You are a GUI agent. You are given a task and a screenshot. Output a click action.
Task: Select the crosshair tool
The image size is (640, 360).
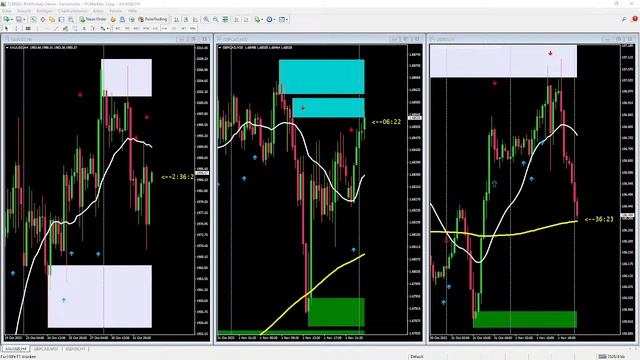(16, 28)
